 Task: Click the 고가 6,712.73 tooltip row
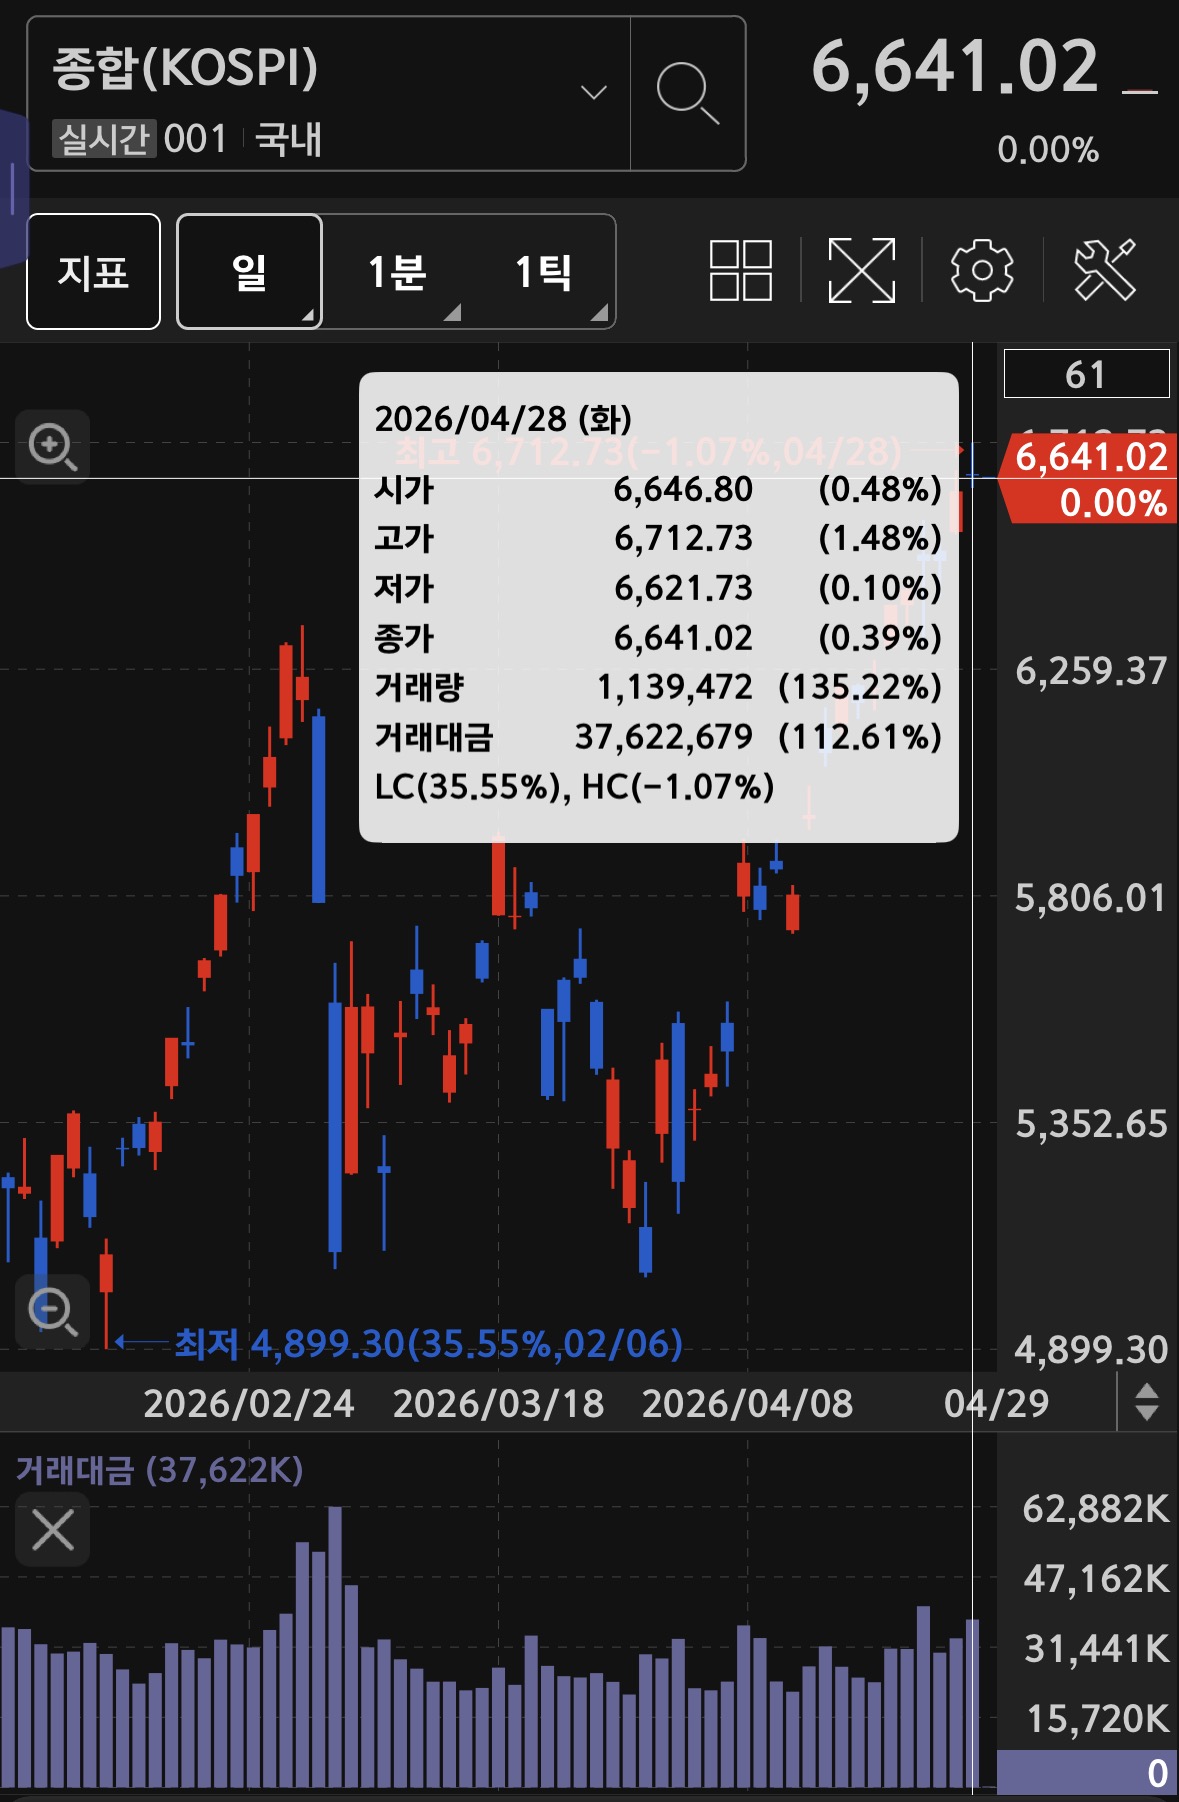658,538
